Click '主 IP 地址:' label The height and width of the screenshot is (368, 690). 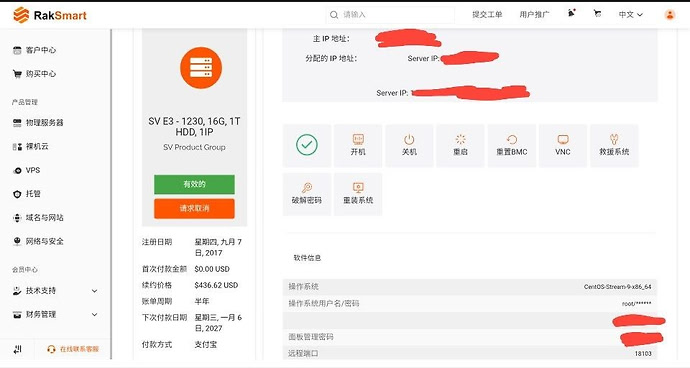click(x=331, y=39)
